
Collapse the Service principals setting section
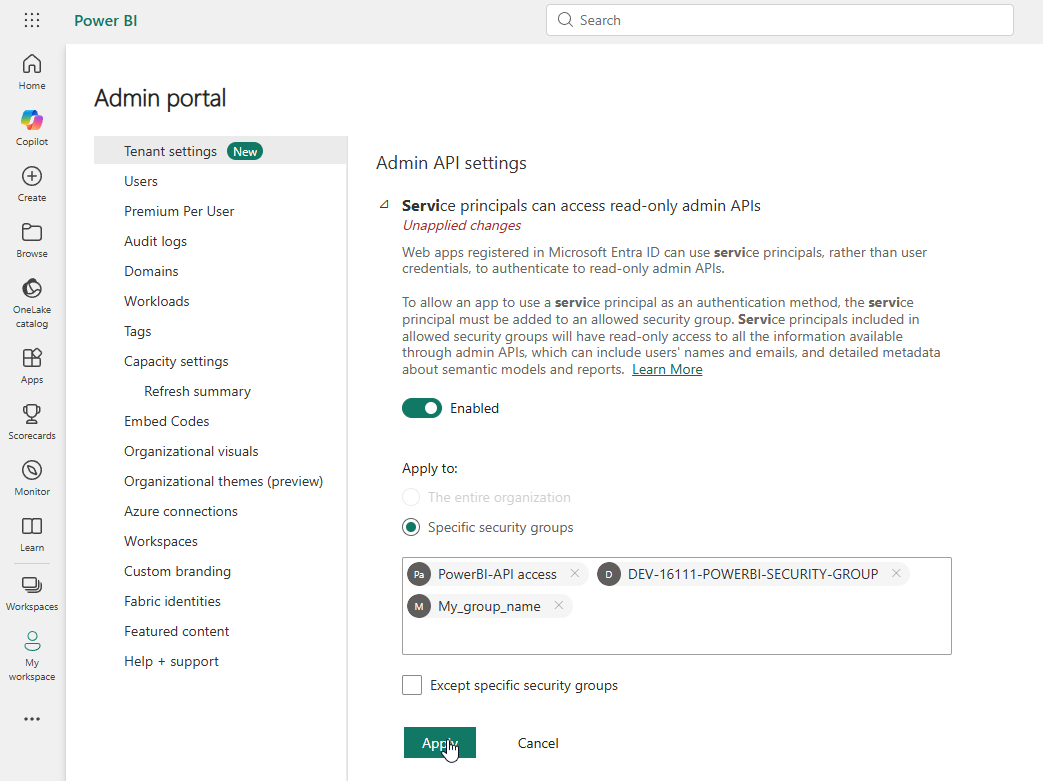385,205
